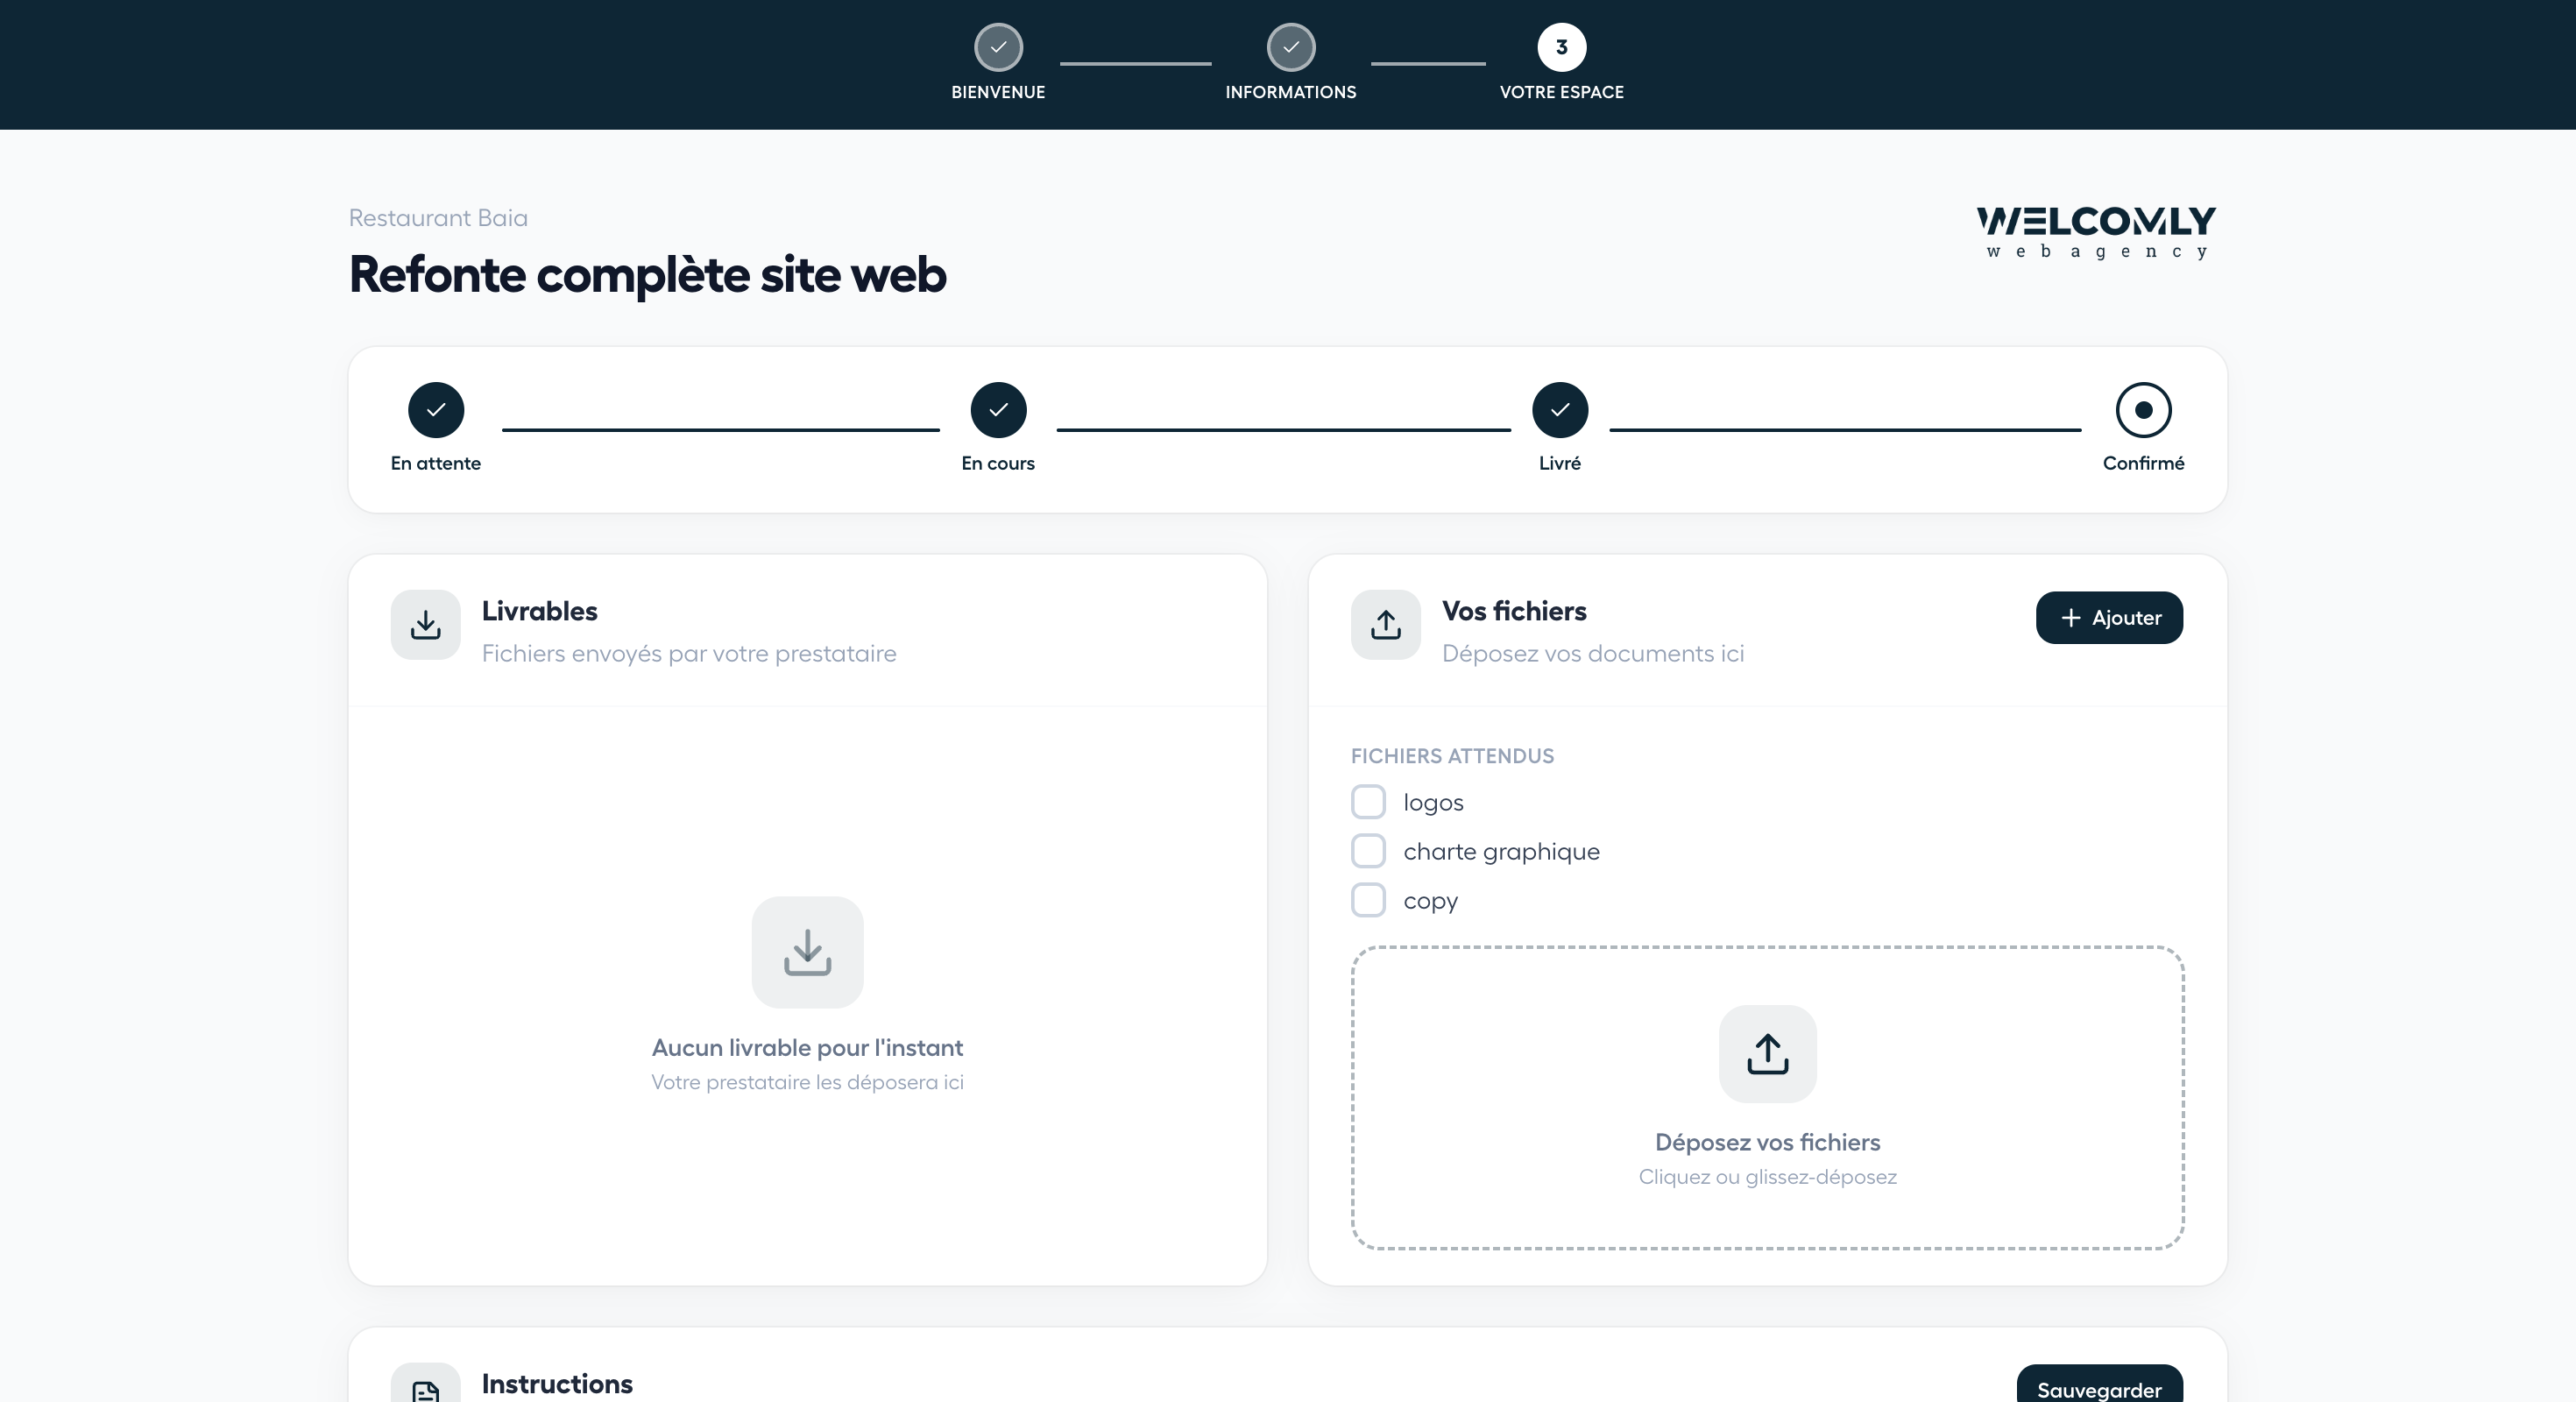Click the Instructions heading

557,1384
